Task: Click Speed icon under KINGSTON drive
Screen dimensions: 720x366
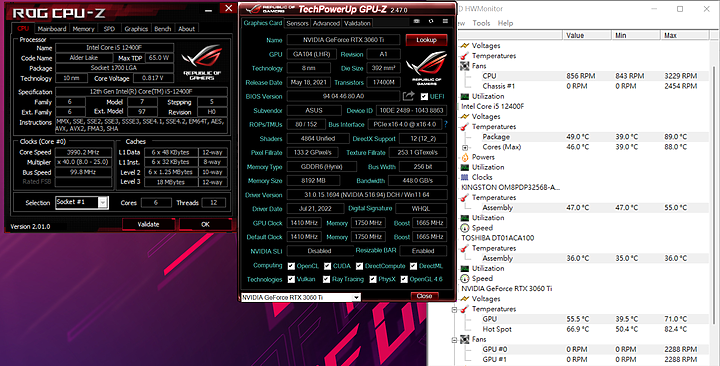Action: pyautogui.click(x=465, y=228)
